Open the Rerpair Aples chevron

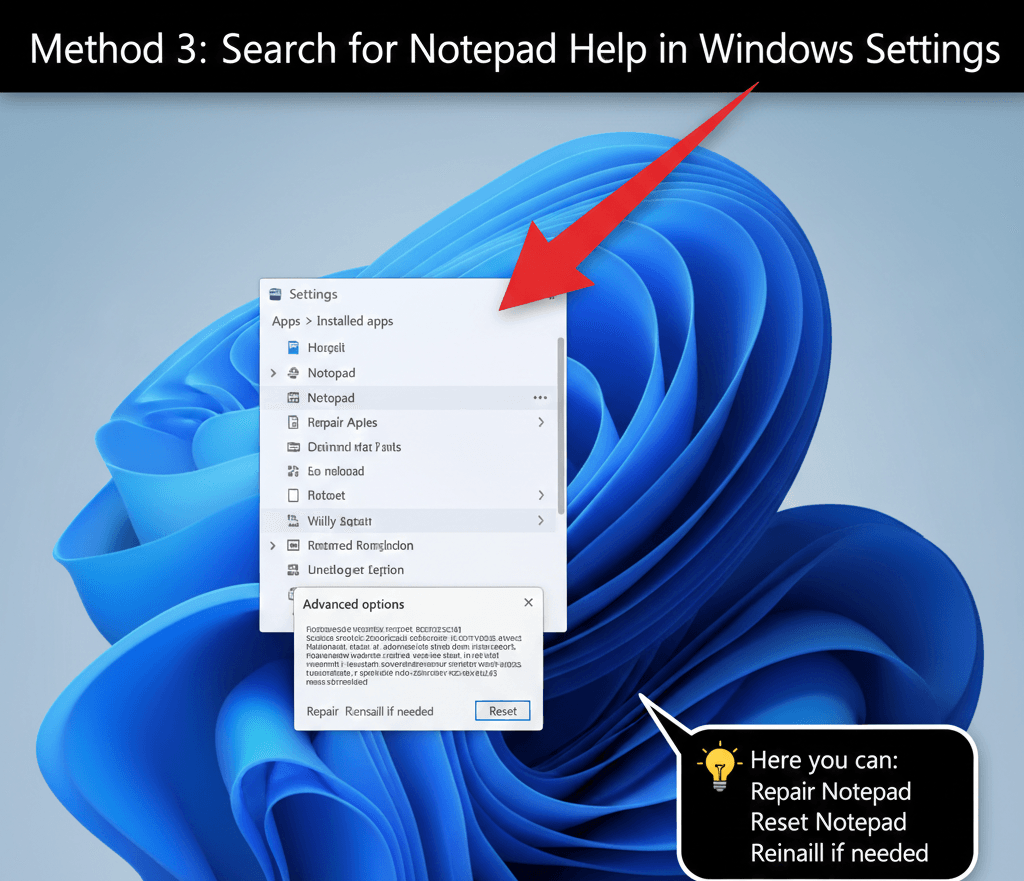(x=541, y=423)
